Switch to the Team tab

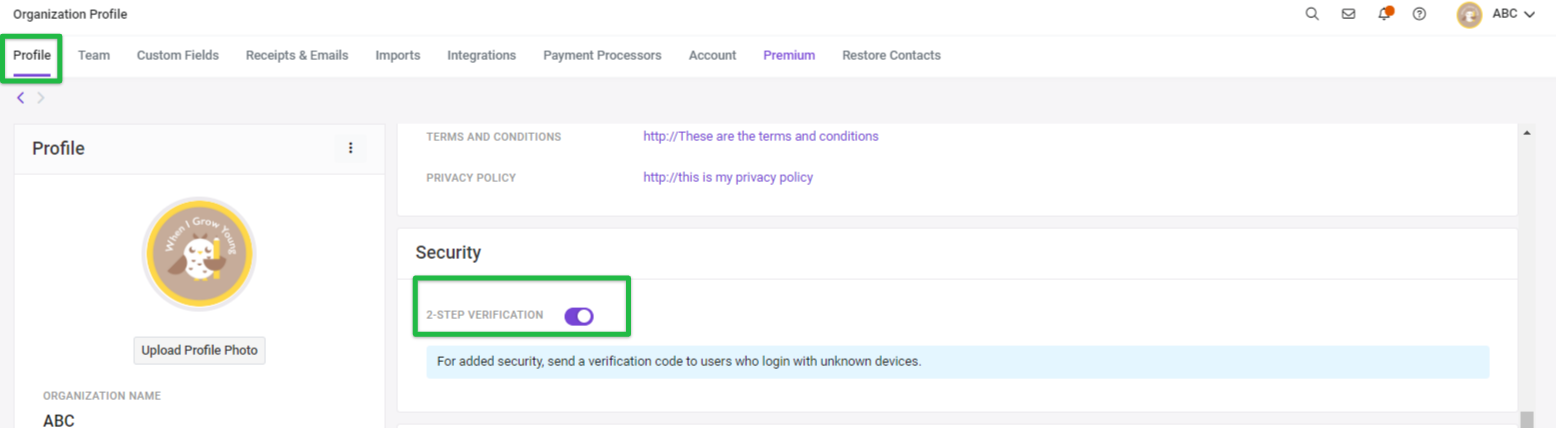pyautogui.click(x=94, y=55)
